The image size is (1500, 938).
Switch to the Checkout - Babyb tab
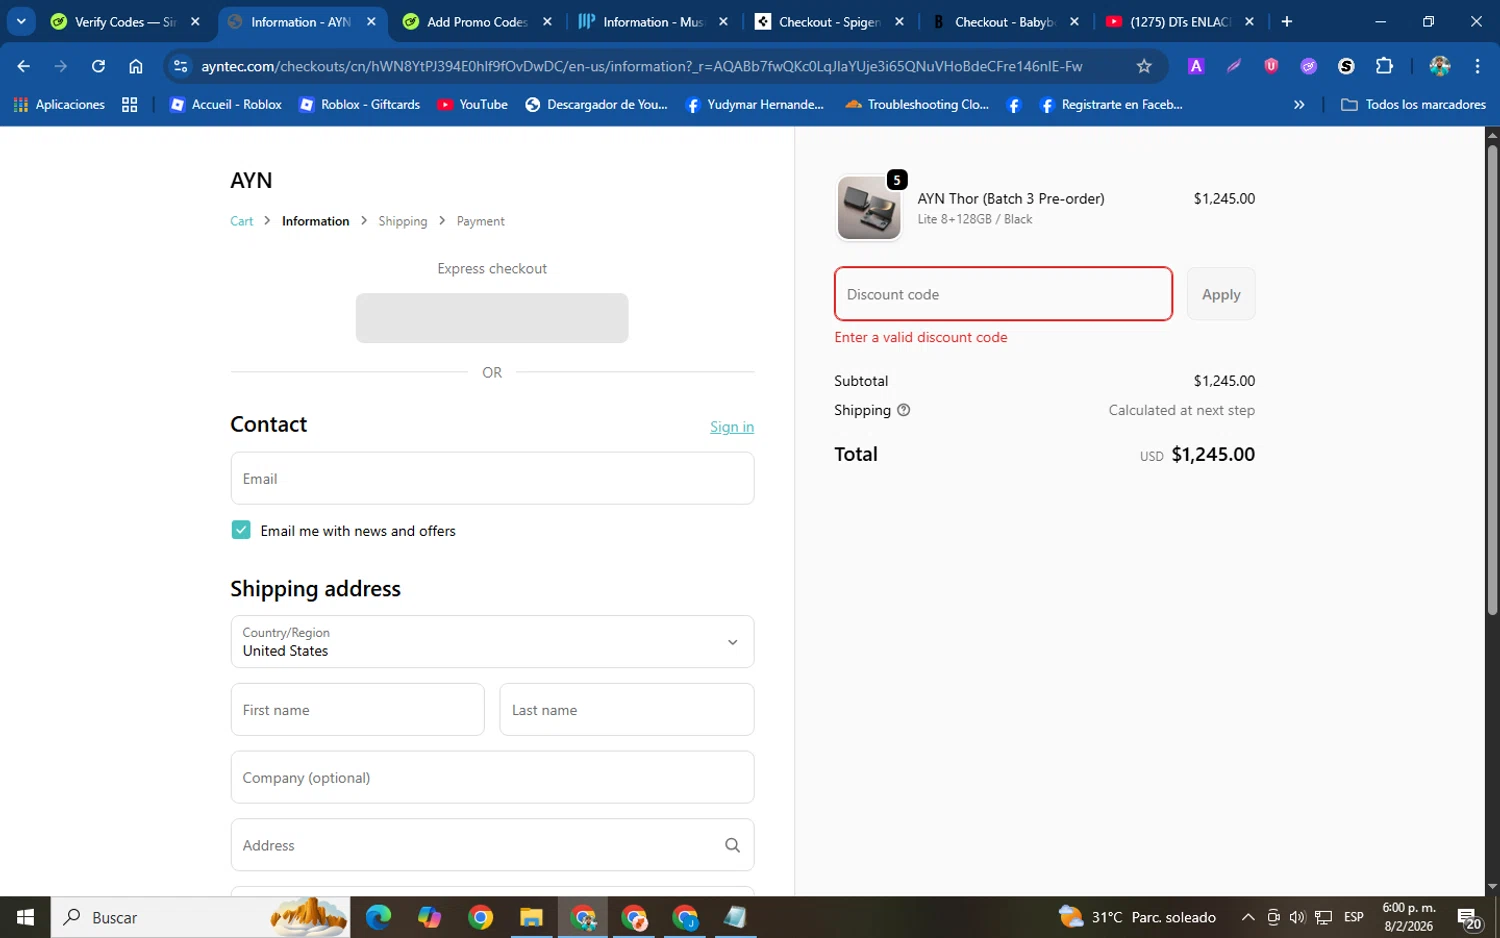1005,21
